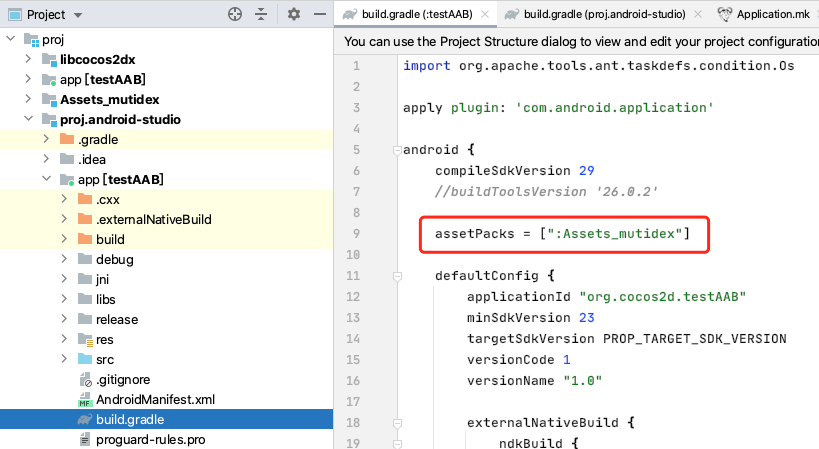Screen dimensions: 819x449
Task: Click the proj.android-studio module folder icon
Action: 49,120
